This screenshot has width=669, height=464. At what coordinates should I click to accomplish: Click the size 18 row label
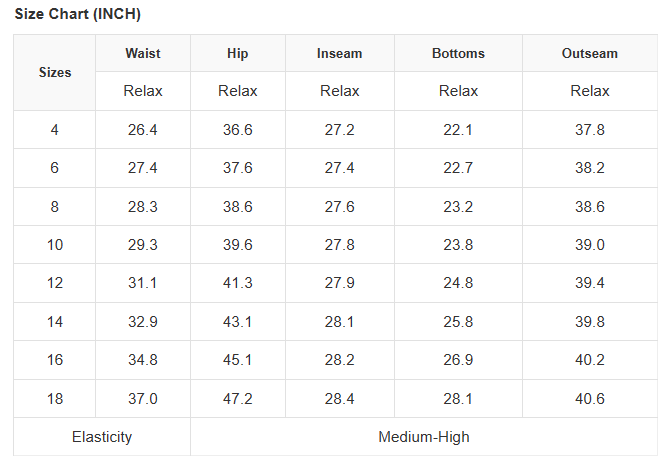click(x=55, y=399)
